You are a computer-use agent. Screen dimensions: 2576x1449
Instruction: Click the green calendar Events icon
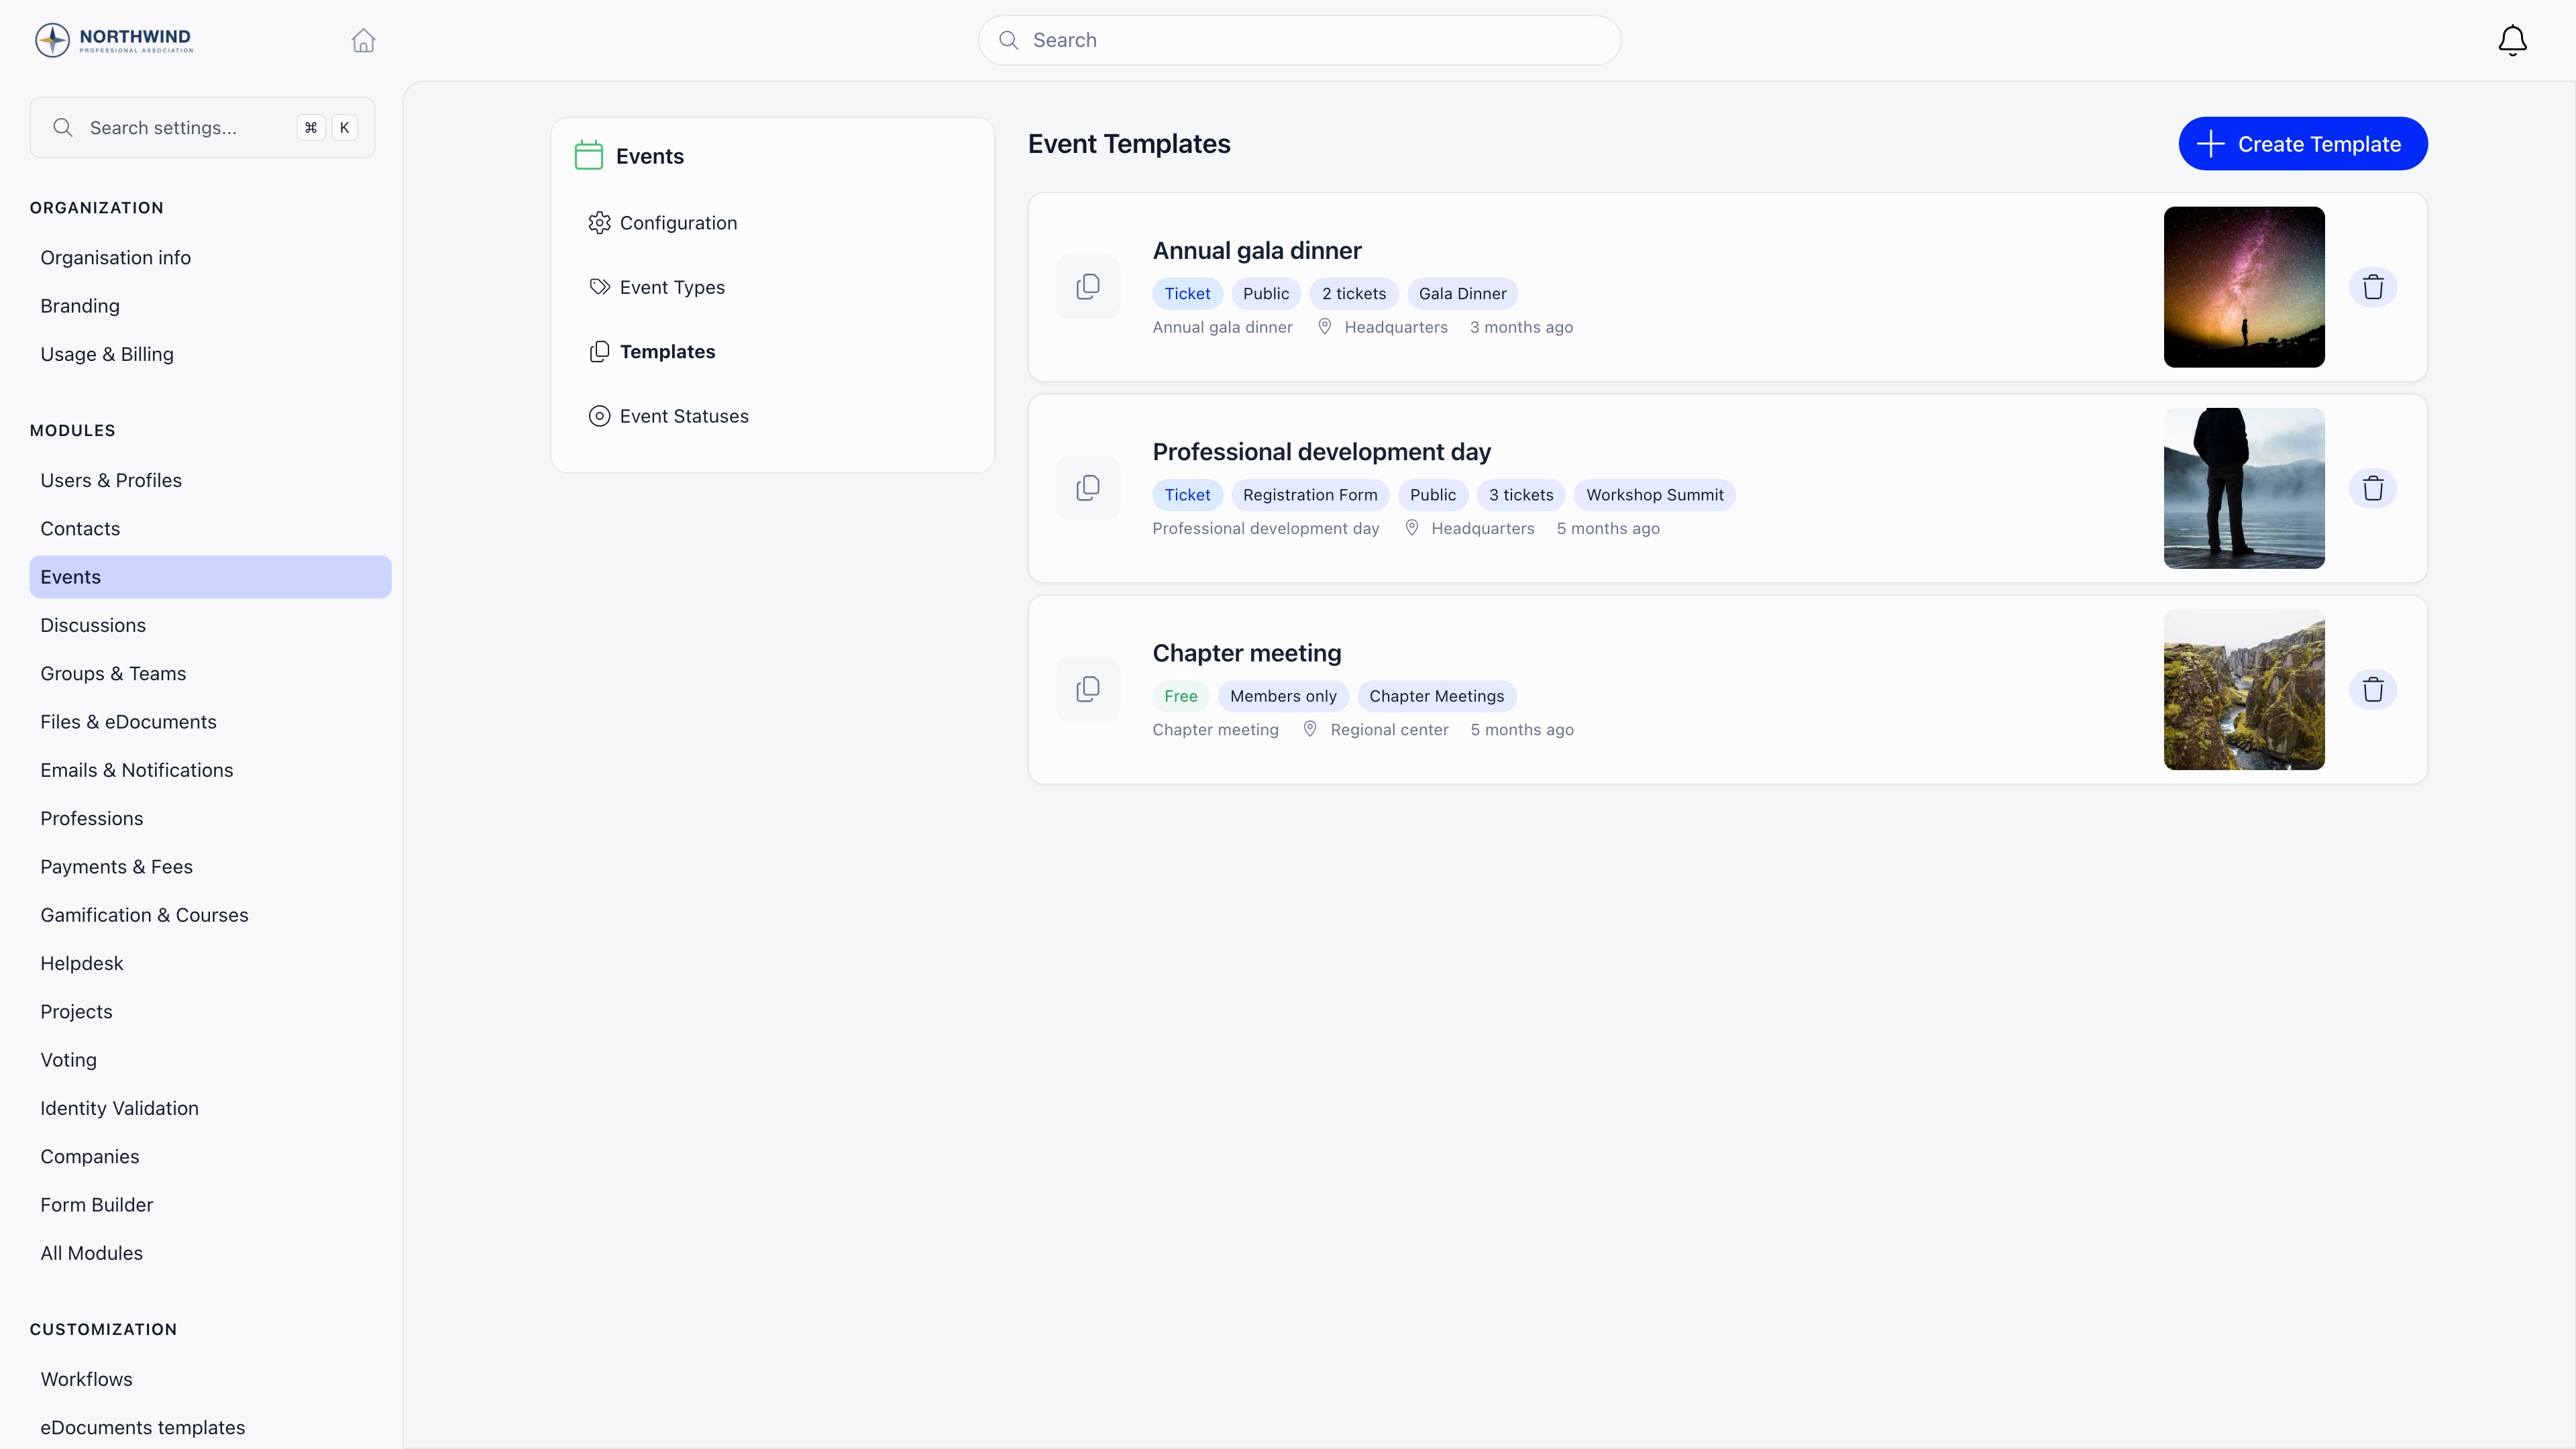pos(589,155)
